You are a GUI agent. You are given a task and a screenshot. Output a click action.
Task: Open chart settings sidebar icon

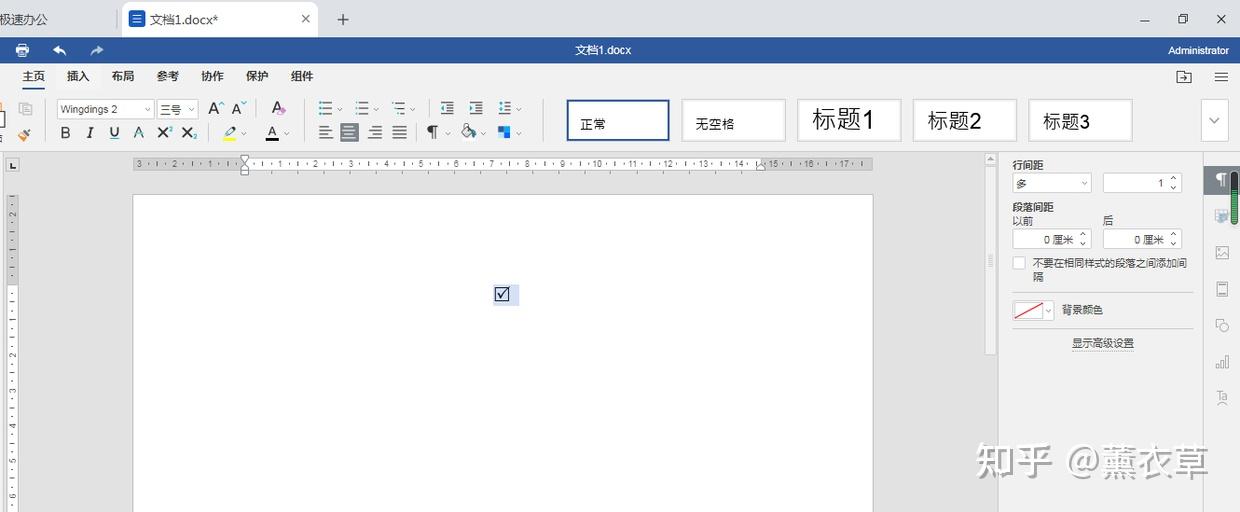[x=1222, y=361]
